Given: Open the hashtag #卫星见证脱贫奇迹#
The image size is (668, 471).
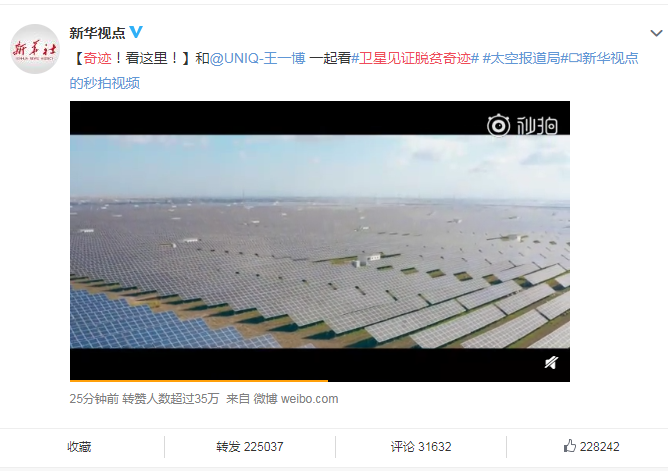Looking at the screenshot, I should [415, 58].
